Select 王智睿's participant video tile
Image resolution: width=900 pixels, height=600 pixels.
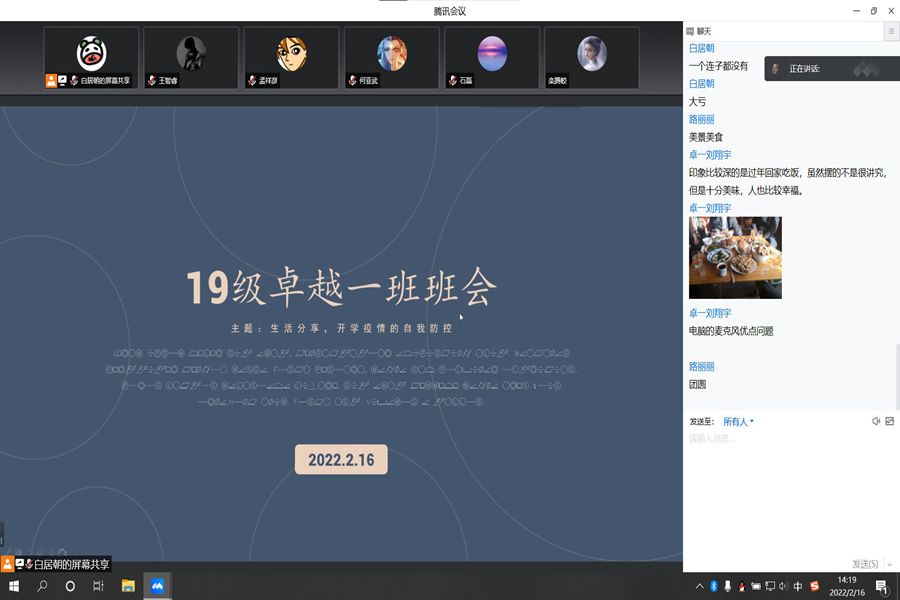[191, 57]
